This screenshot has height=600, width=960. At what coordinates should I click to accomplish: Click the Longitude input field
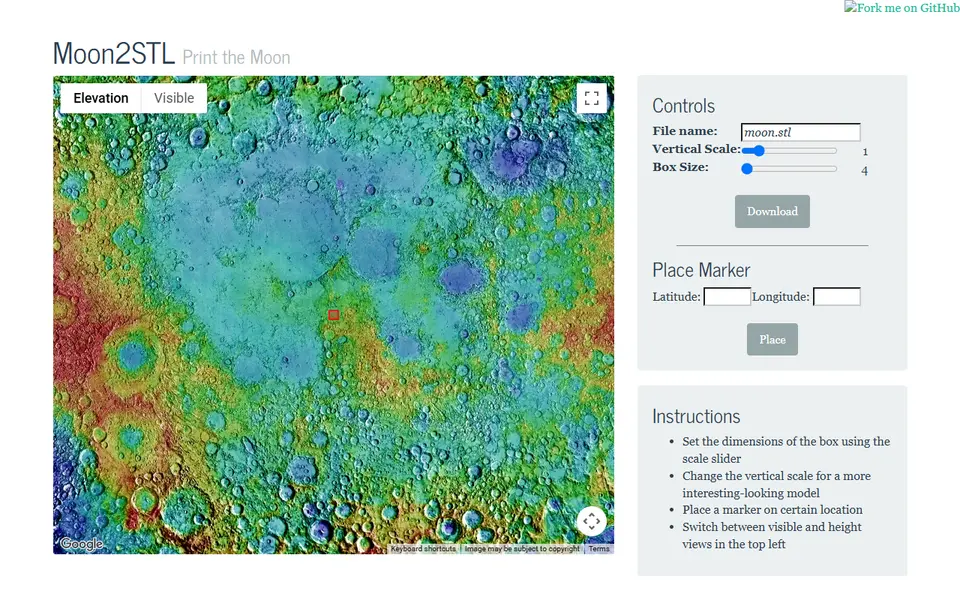[x=836, y=296]
